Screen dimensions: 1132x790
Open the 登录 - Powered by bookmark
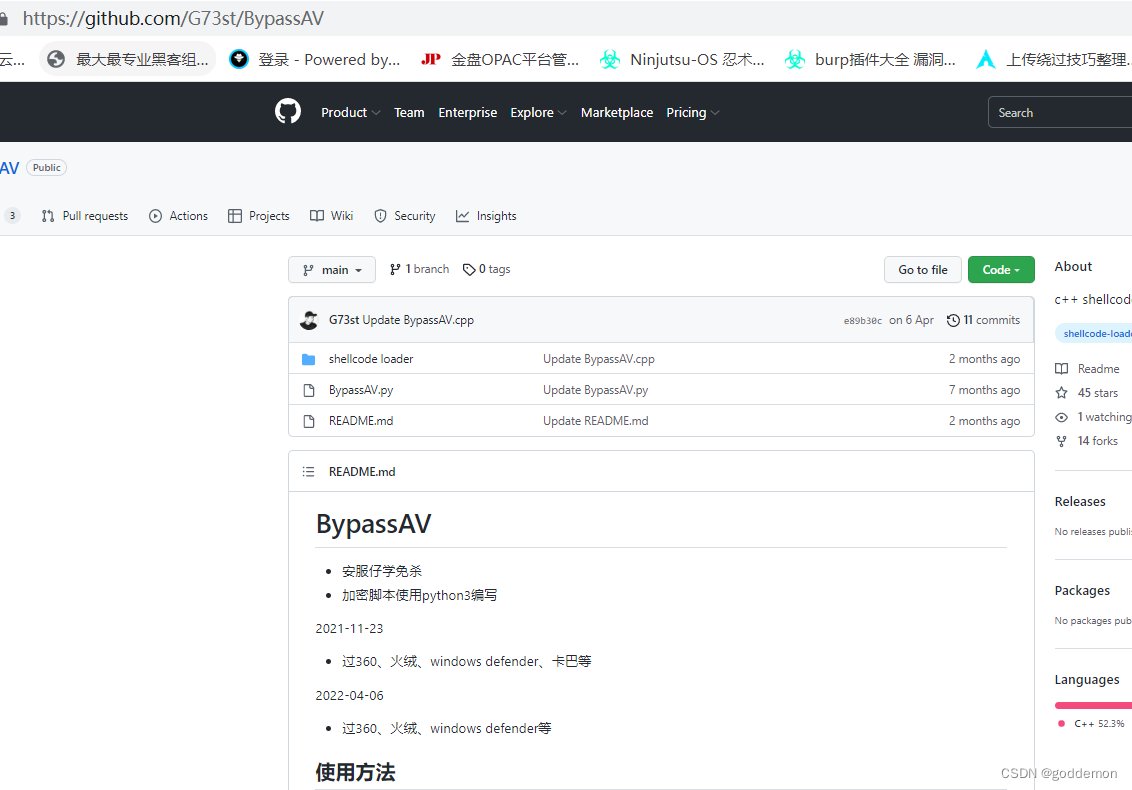(315, 59)
